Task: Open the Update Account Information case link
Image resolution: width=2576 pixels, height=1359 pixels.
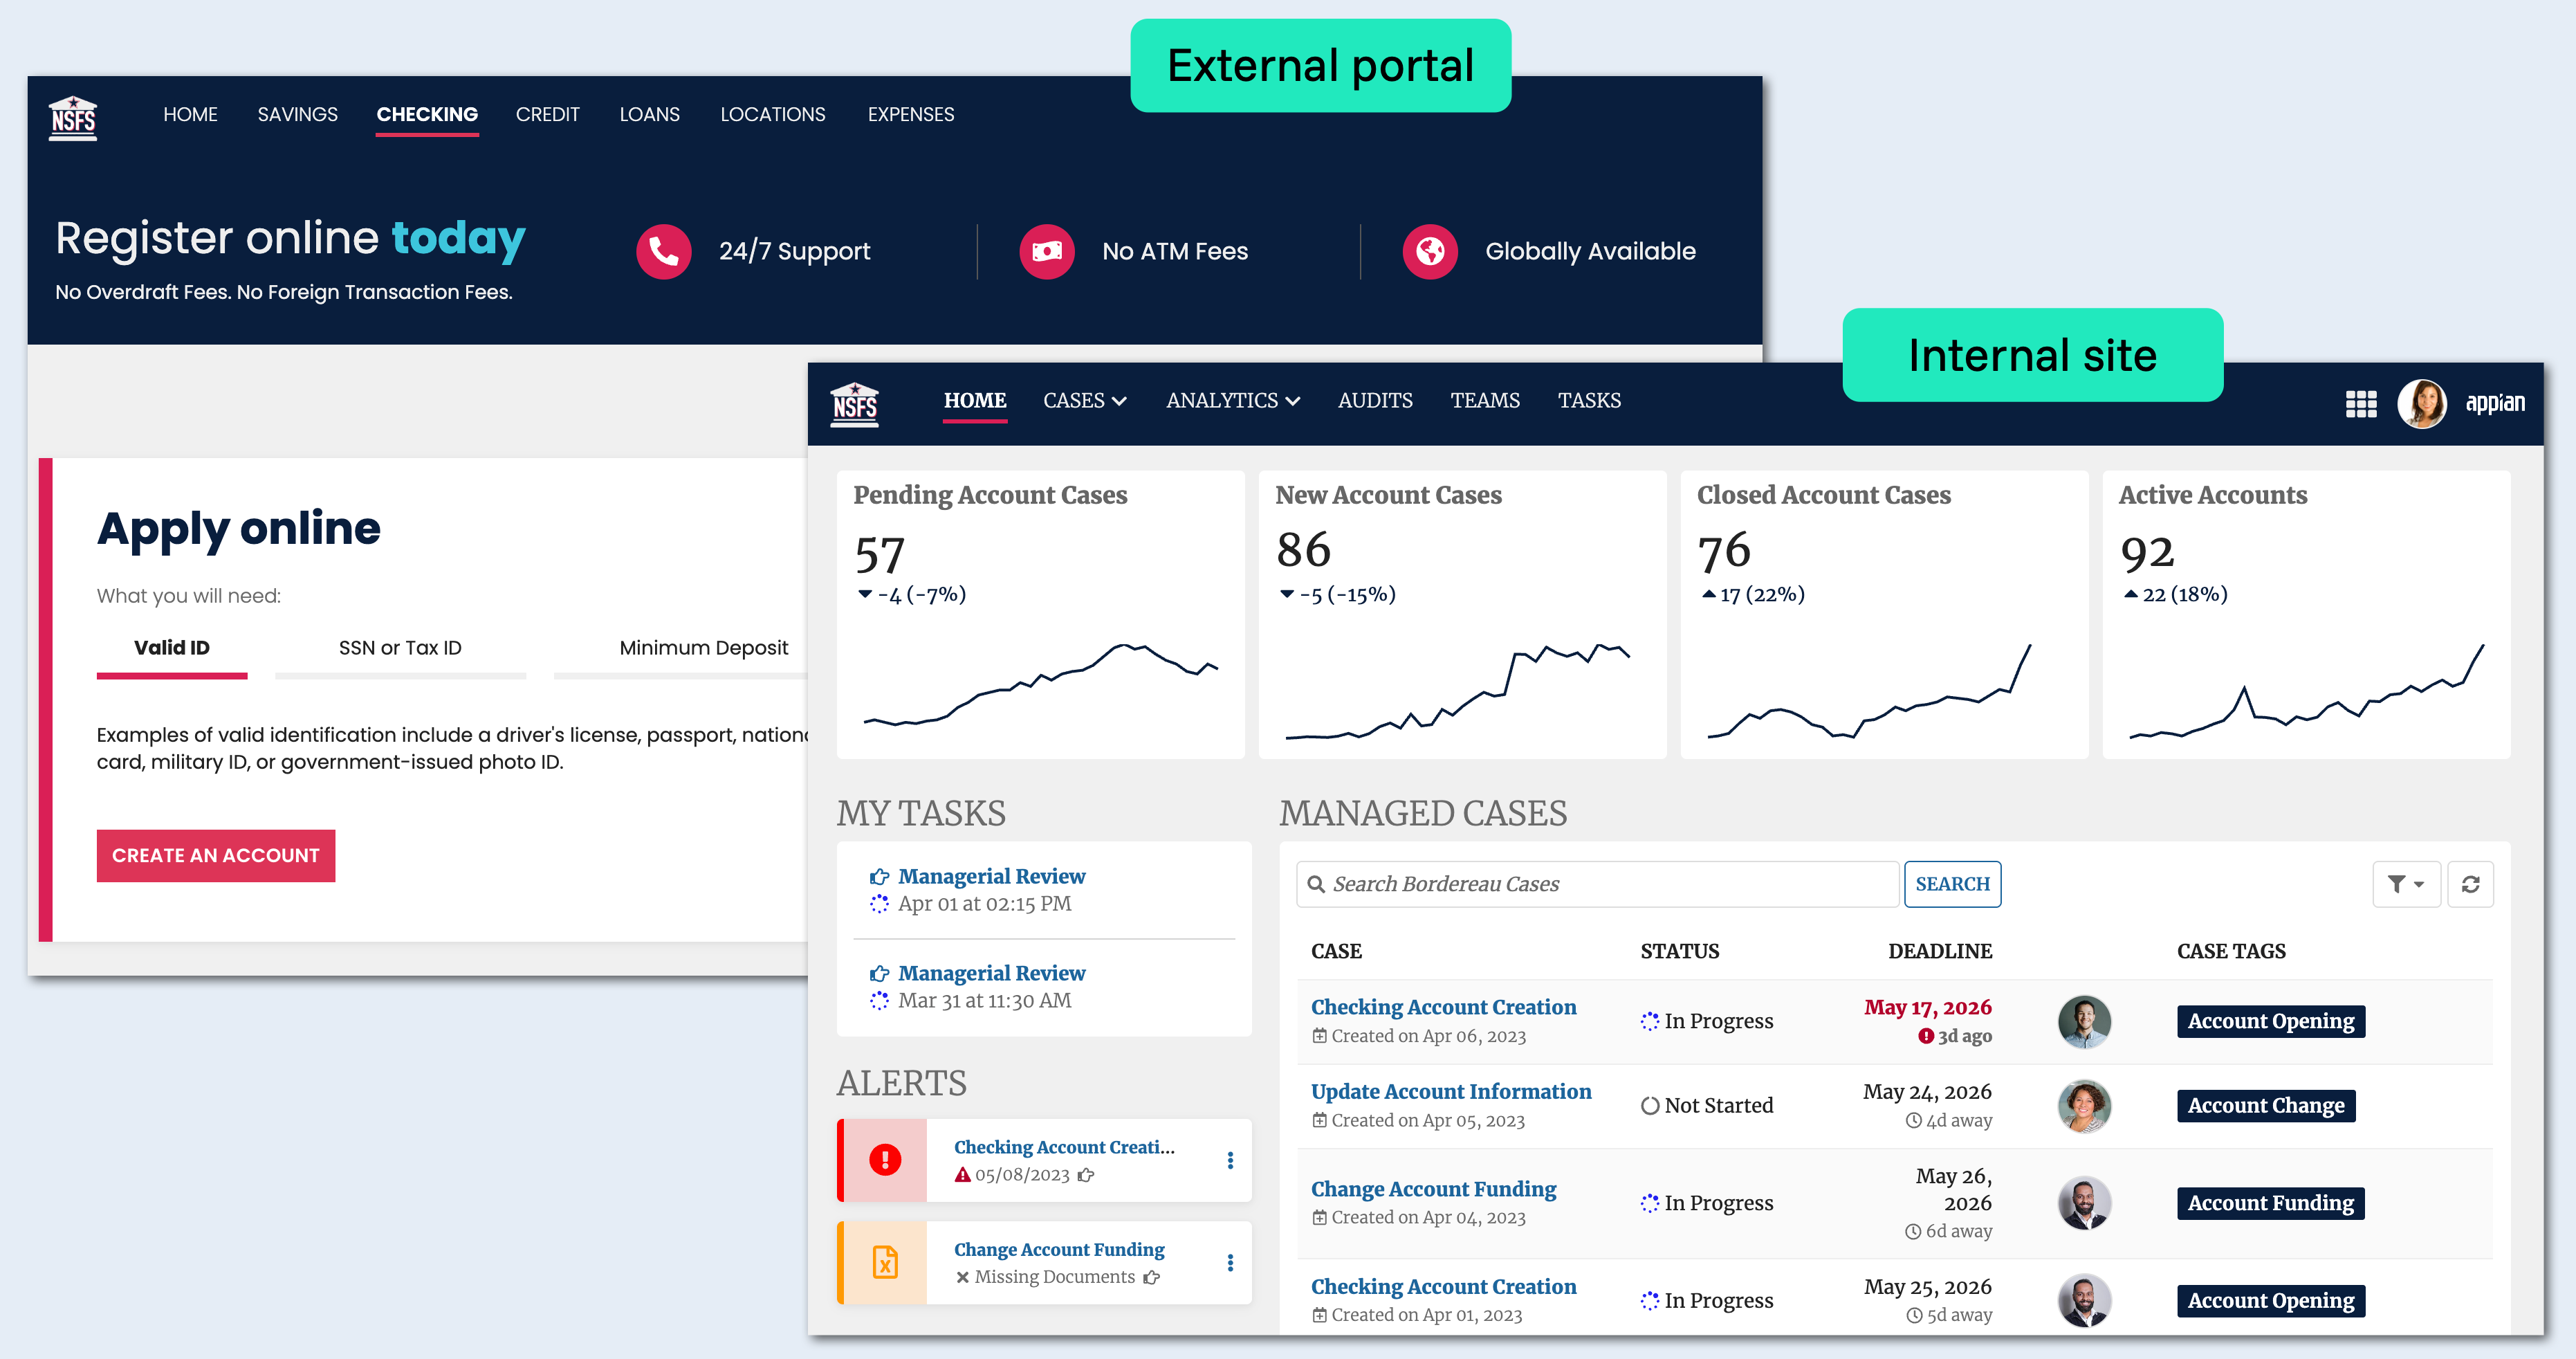Action: [1450, 1092]
